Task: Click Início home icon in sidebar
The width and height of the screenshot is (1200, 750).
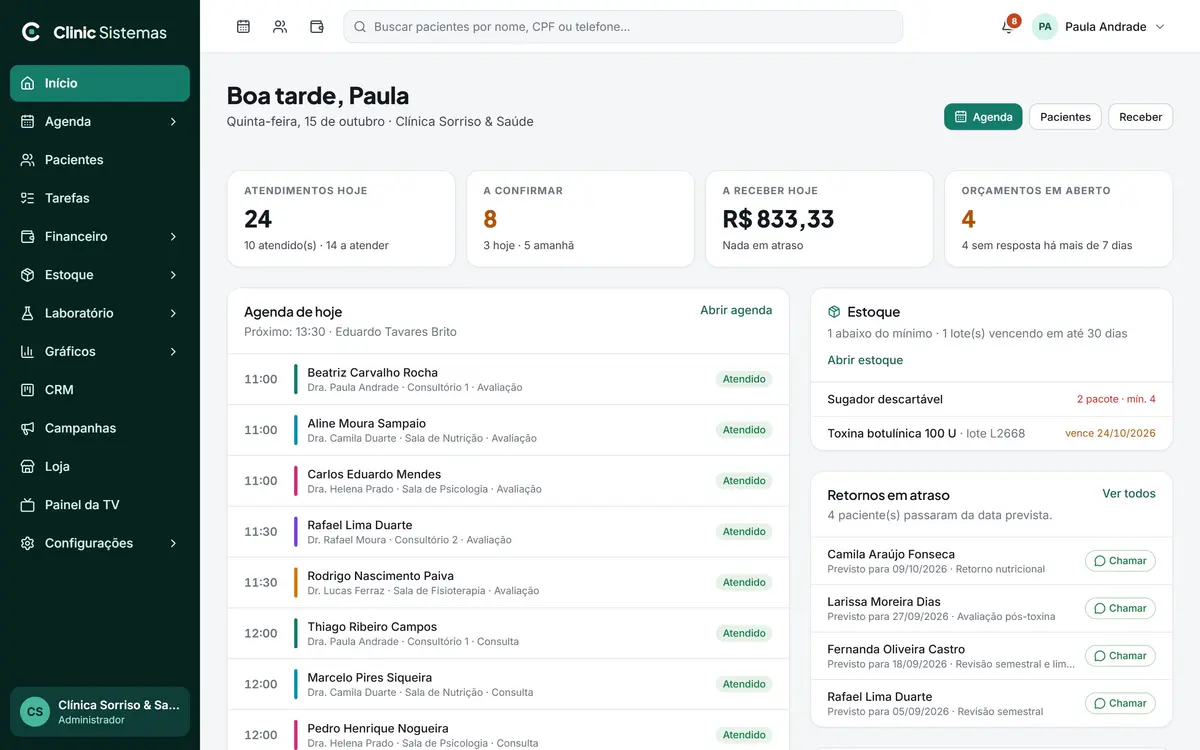Action: point(28,83)
